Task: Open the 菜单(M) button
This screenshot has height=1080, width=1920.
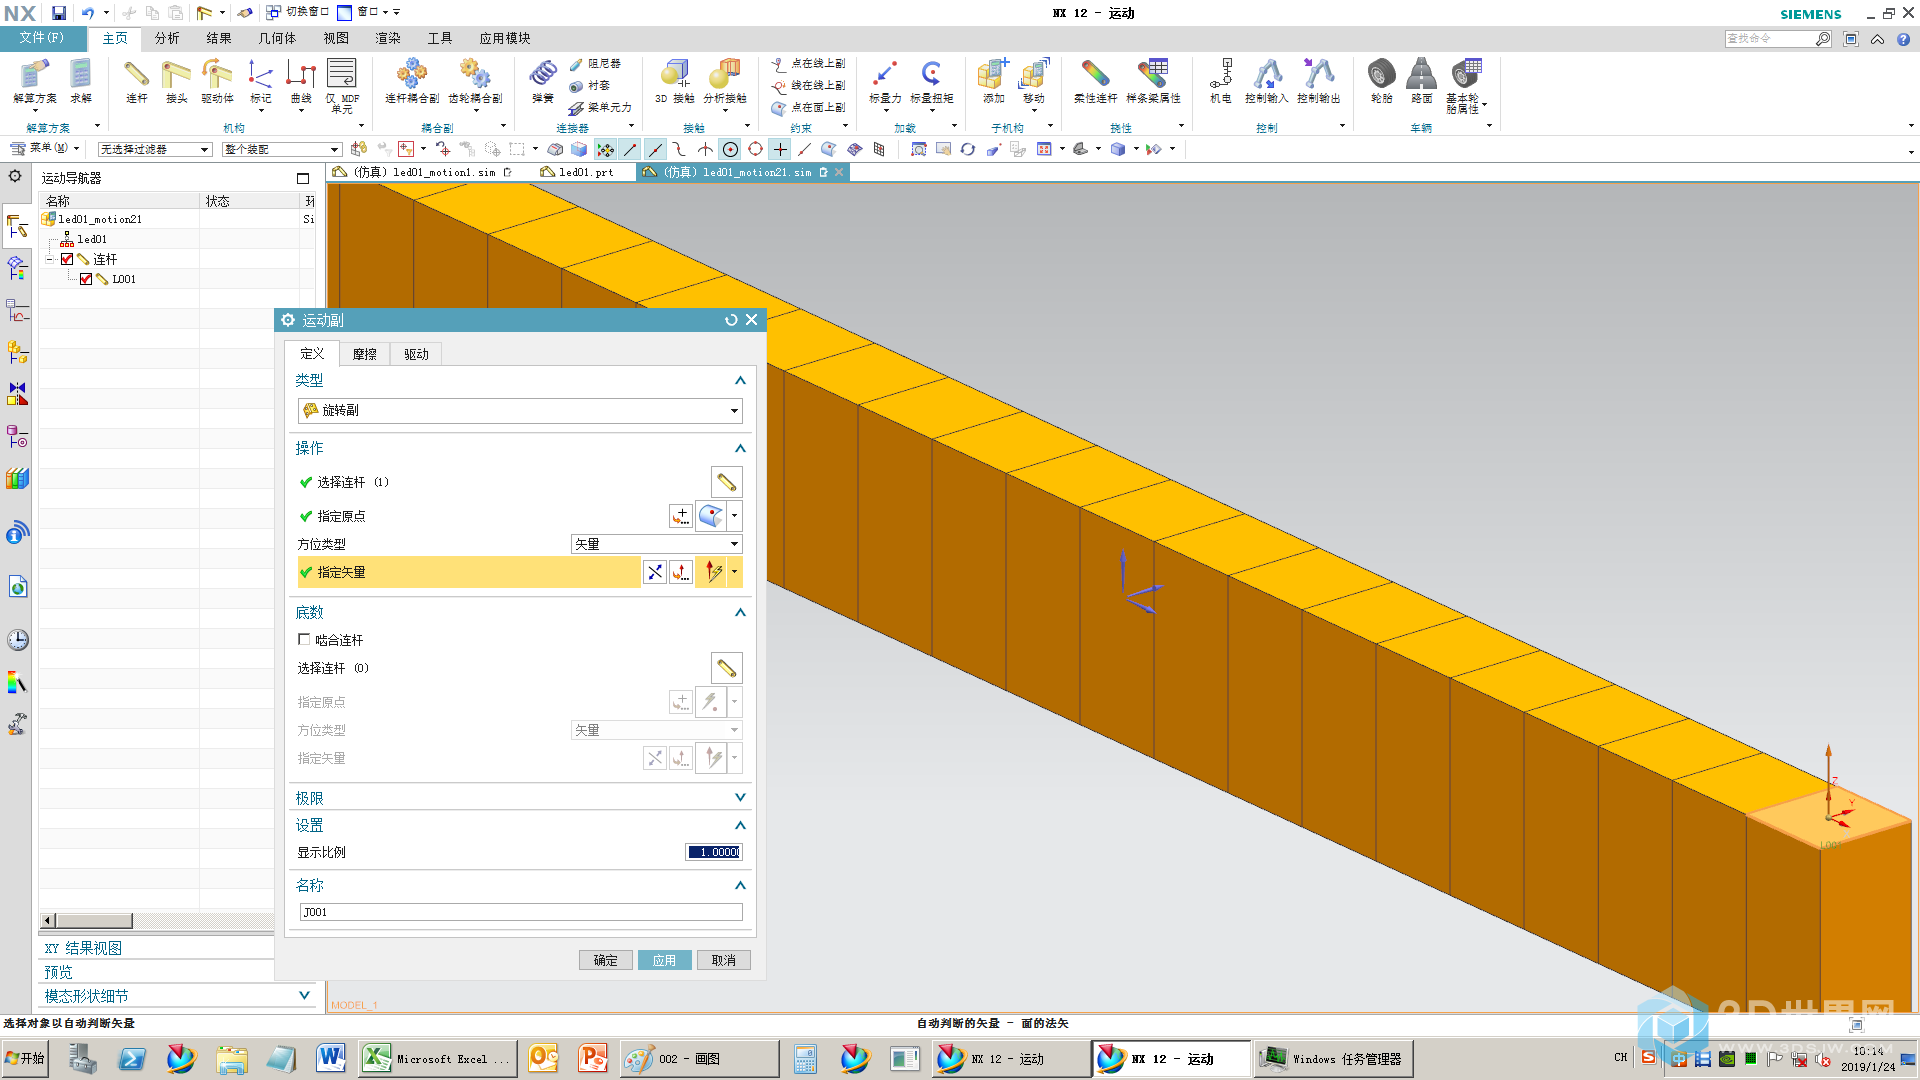Action: pyautogui.click(x=44, y=148)
